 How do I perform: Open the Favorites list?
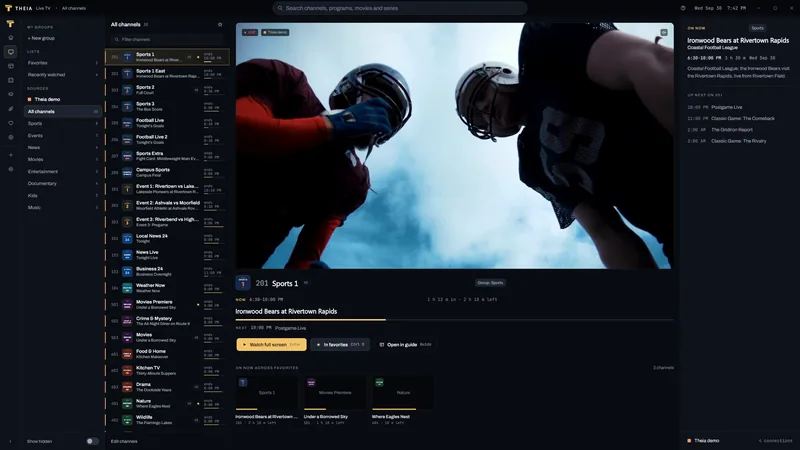click(x=62, y=63)
